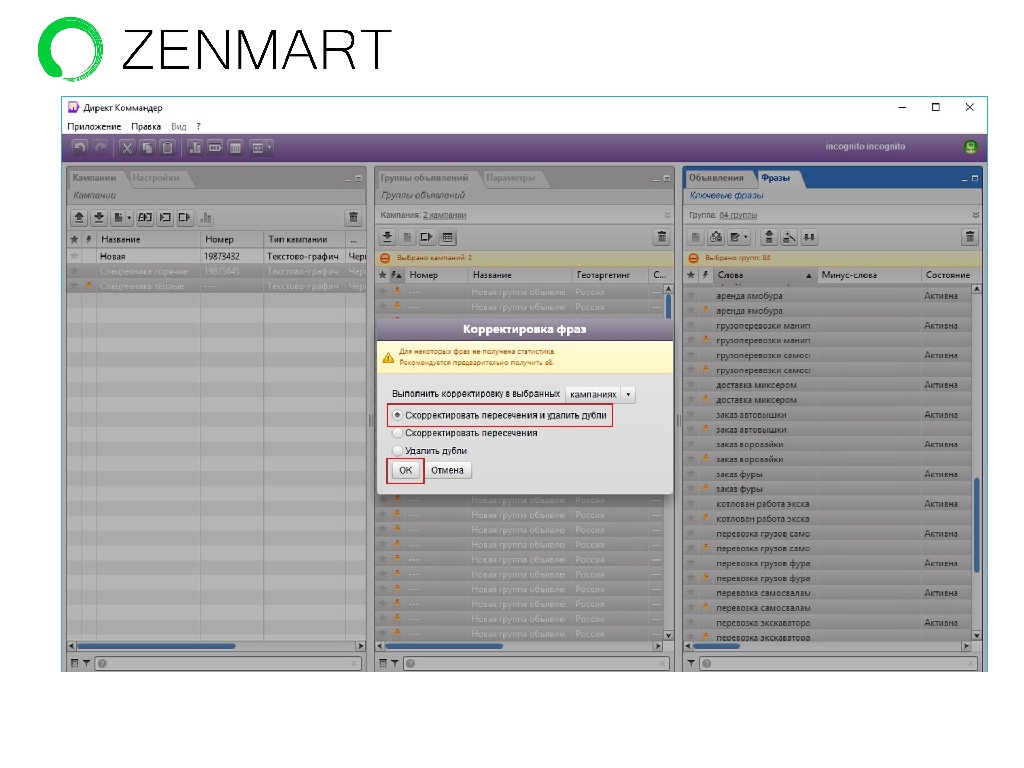The height and width of the screenshot is (768, 1024).
Task: Click the Undo icon in the main toolbar
Action: coord(80,148)
